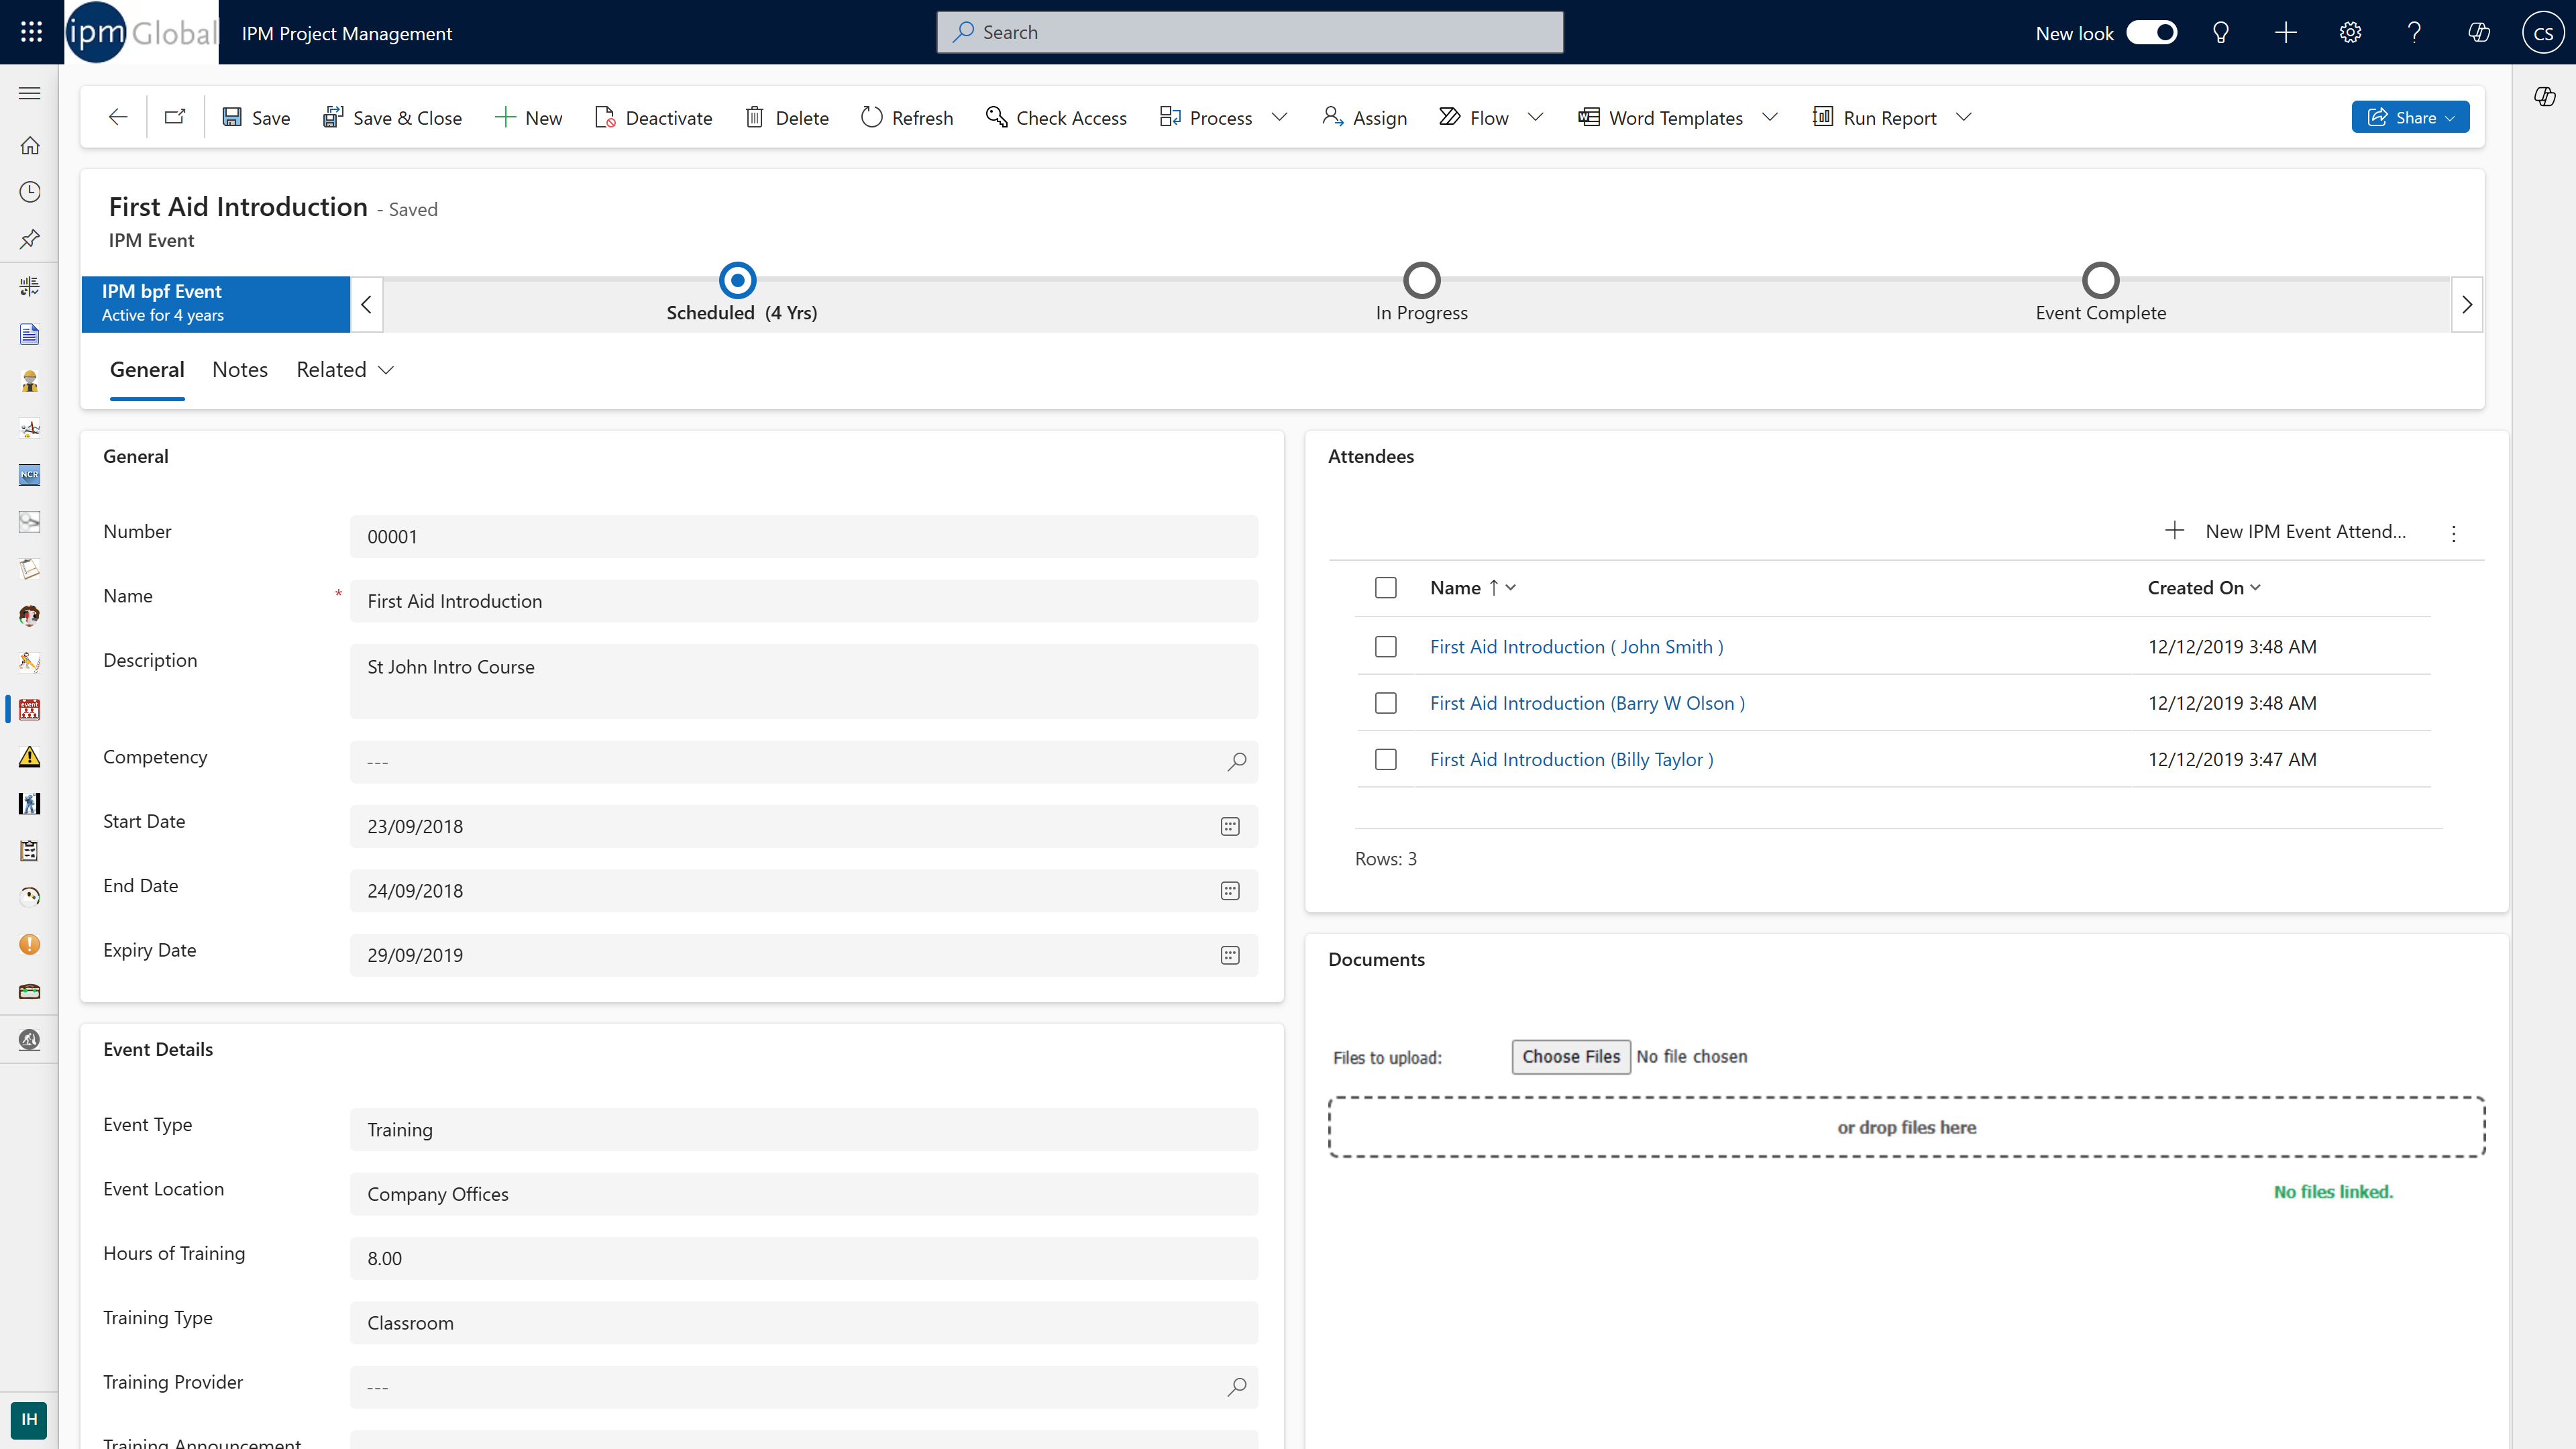Open Expiry Date calendar picker

pyautogui.click(x=1230, y=955)
